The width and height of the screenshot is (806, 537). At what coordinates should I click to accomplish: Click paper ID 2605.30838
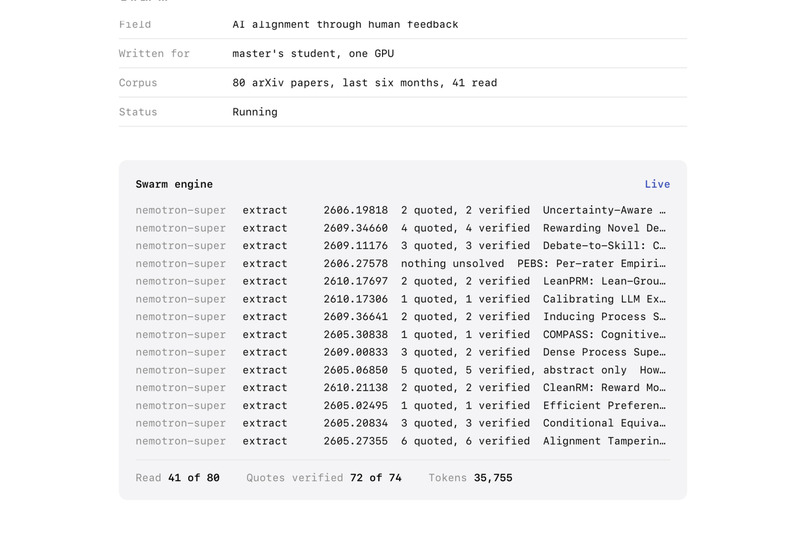(356, 335)
